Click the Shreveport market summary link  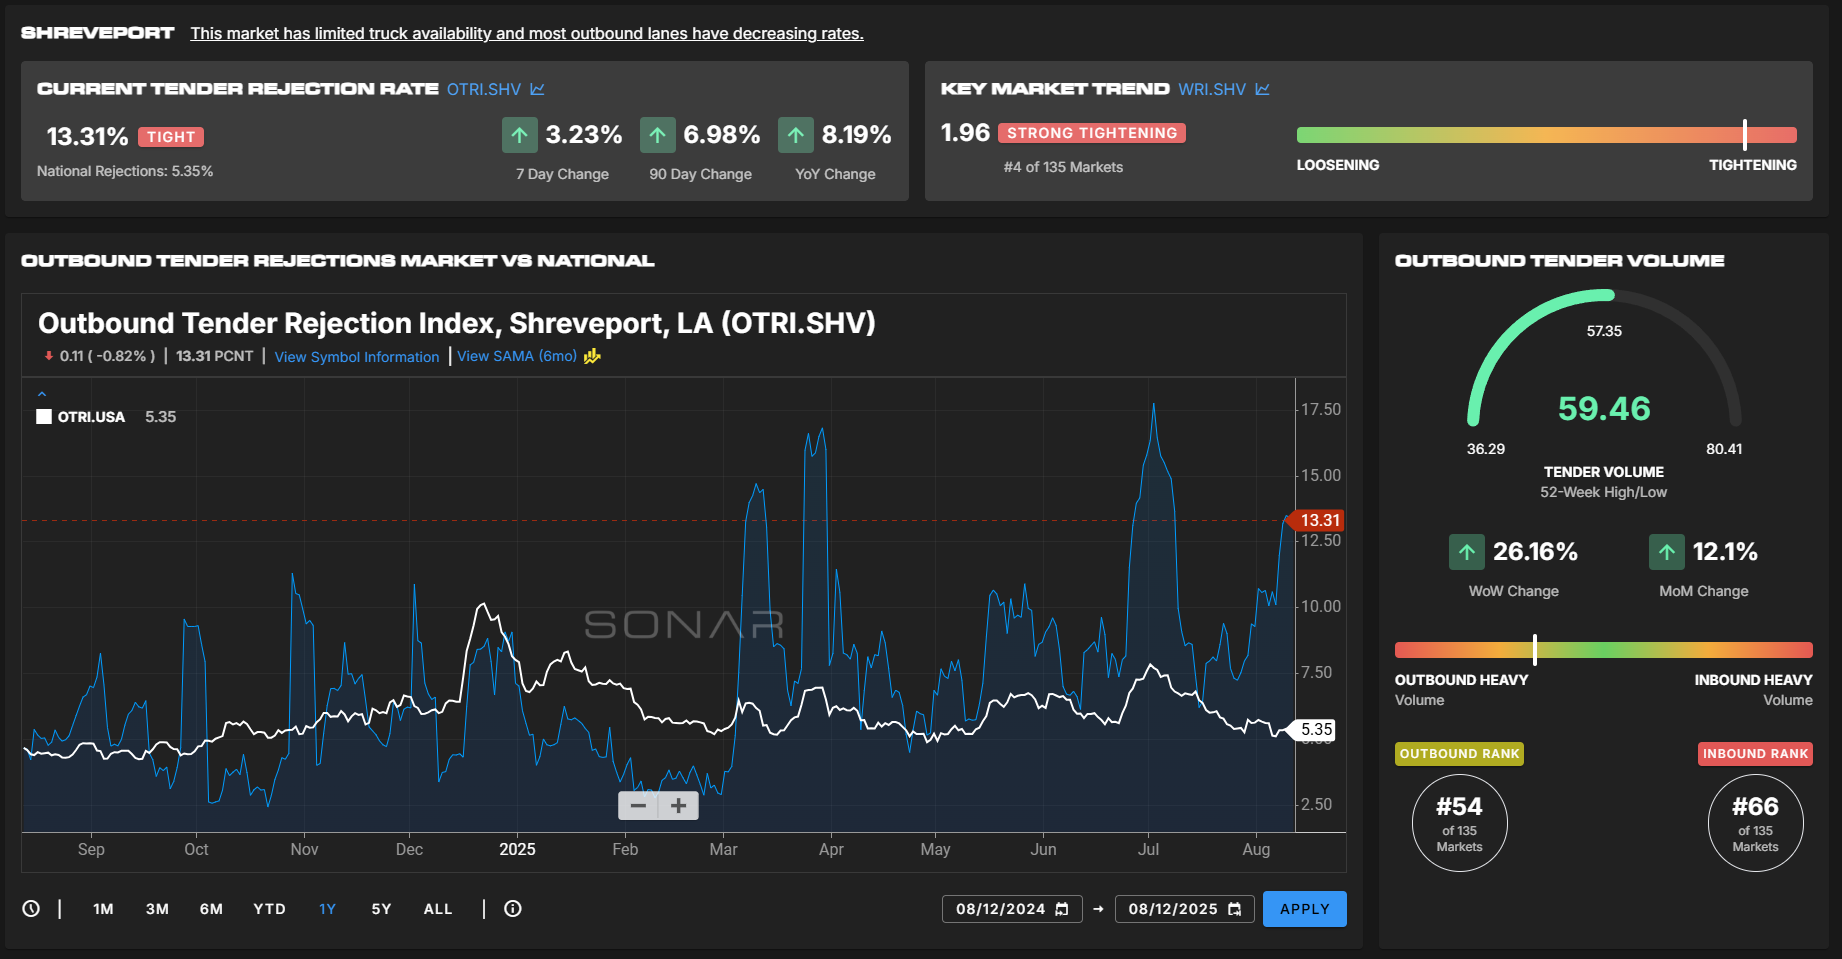click(x=527, y=34)
